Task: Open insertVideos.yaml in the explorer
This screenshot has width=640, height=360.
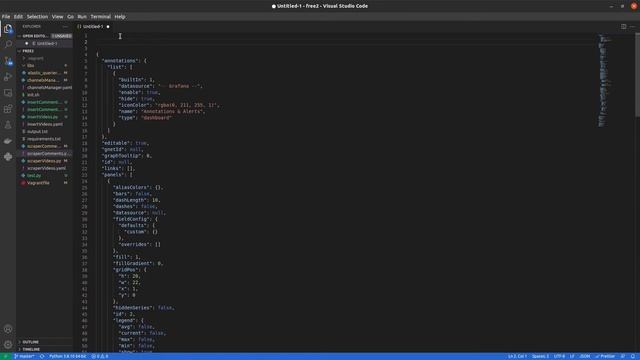Action: tap(45, 124)
